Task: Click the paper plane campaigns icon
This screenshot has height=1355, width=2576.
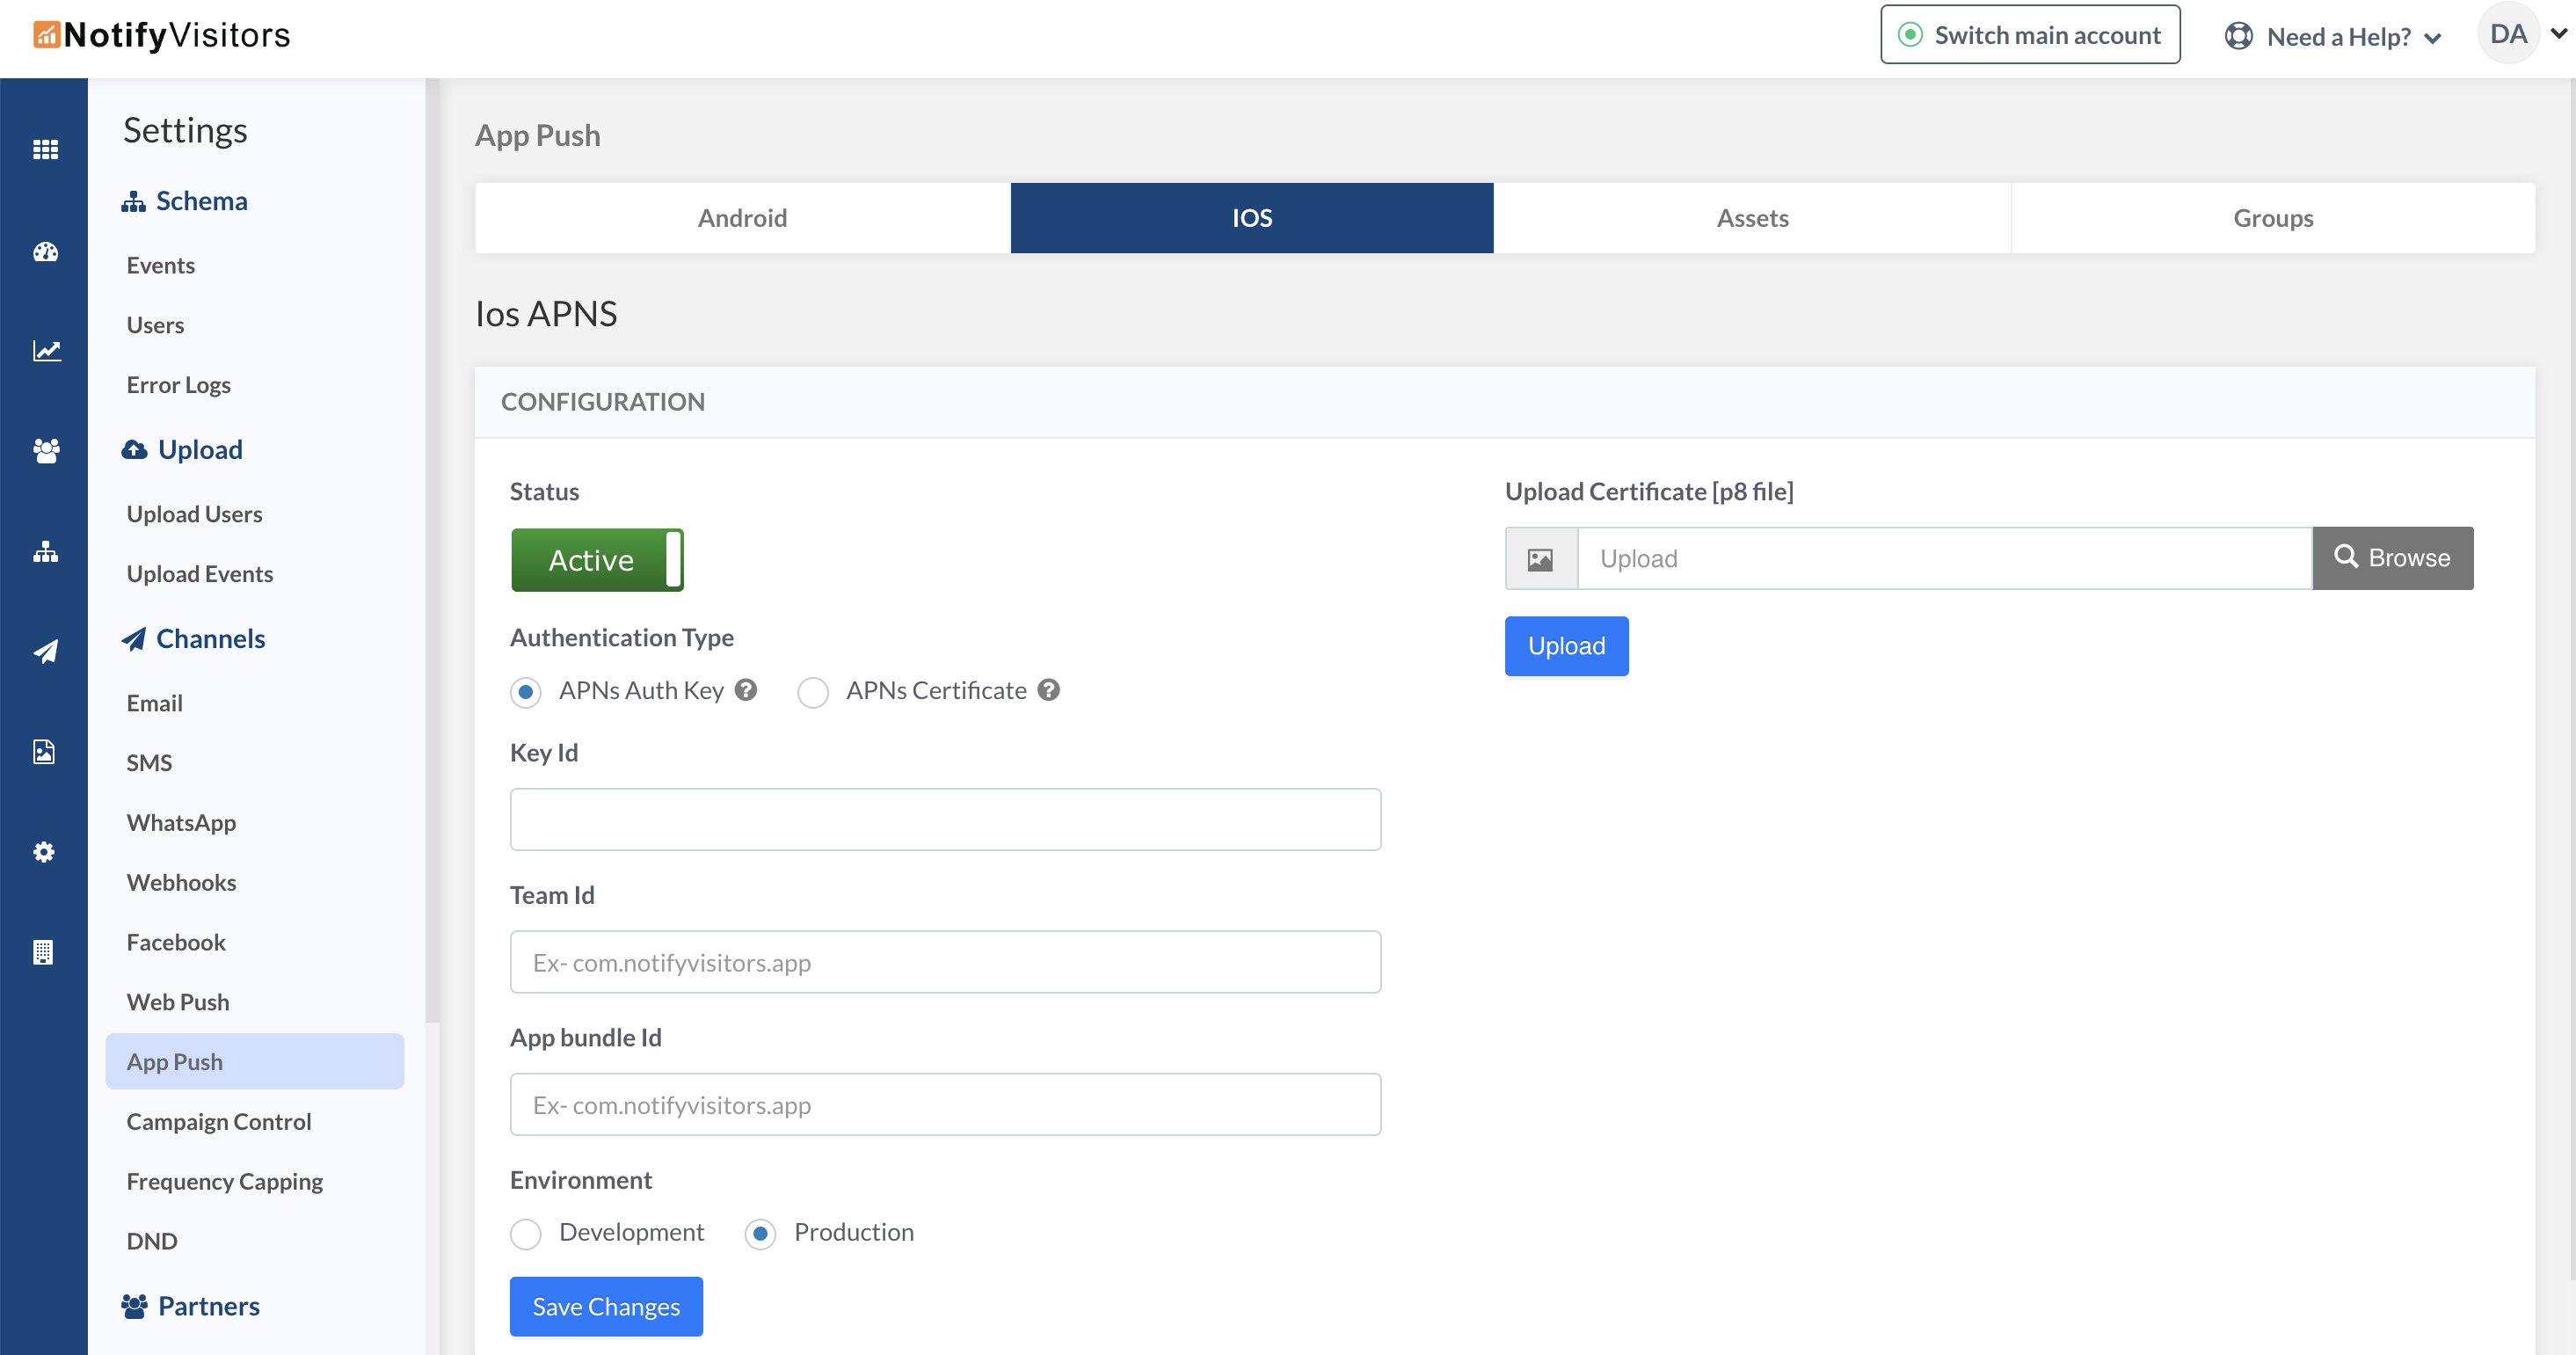Action: [x=45, y=652]
